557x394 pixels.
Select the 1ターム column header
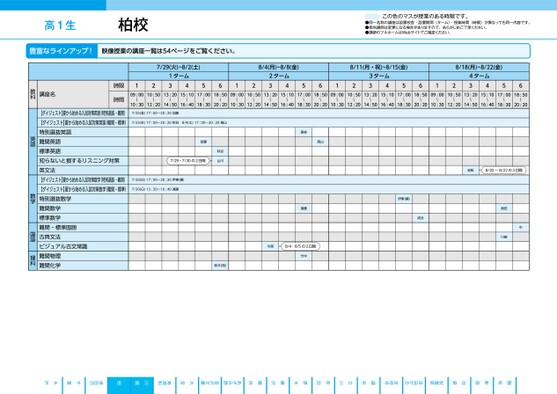click(x=179, y=76)
